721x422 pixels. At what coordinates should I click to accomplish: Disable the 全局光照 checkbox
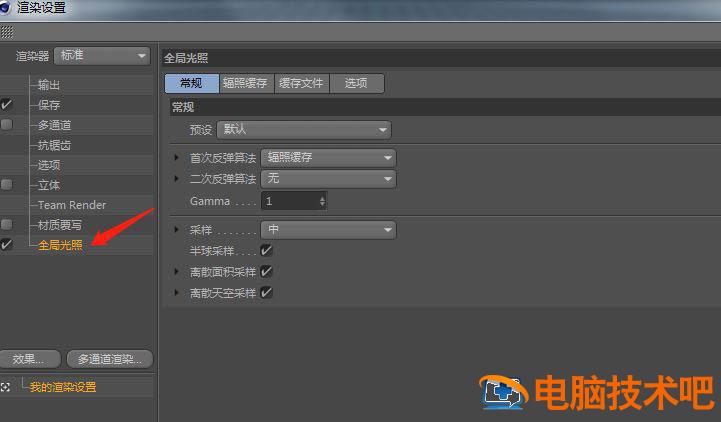6,245
